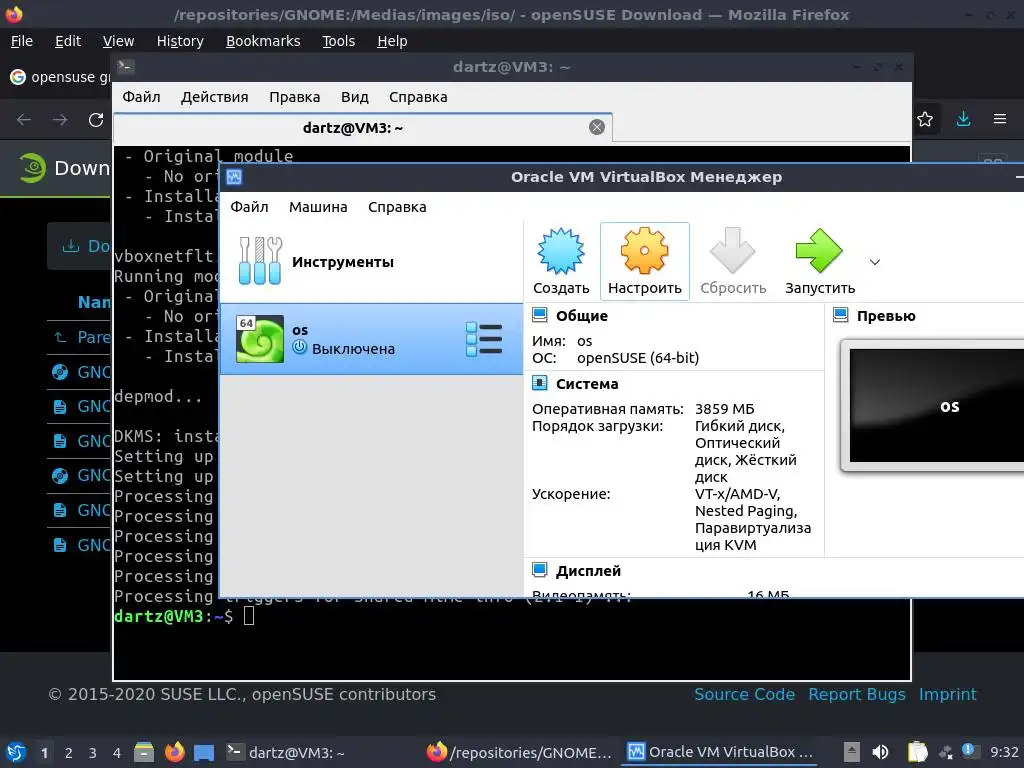This screenshot has height=768, width=1024.
Task: Switch to workspace 3
Action: (93, 753)
